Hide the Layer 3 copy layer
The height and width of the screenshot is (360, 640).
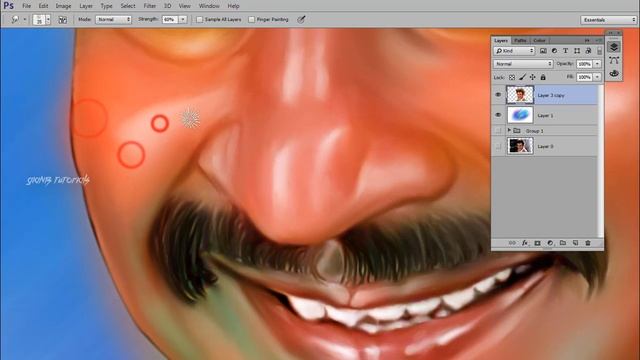[498, 95]
